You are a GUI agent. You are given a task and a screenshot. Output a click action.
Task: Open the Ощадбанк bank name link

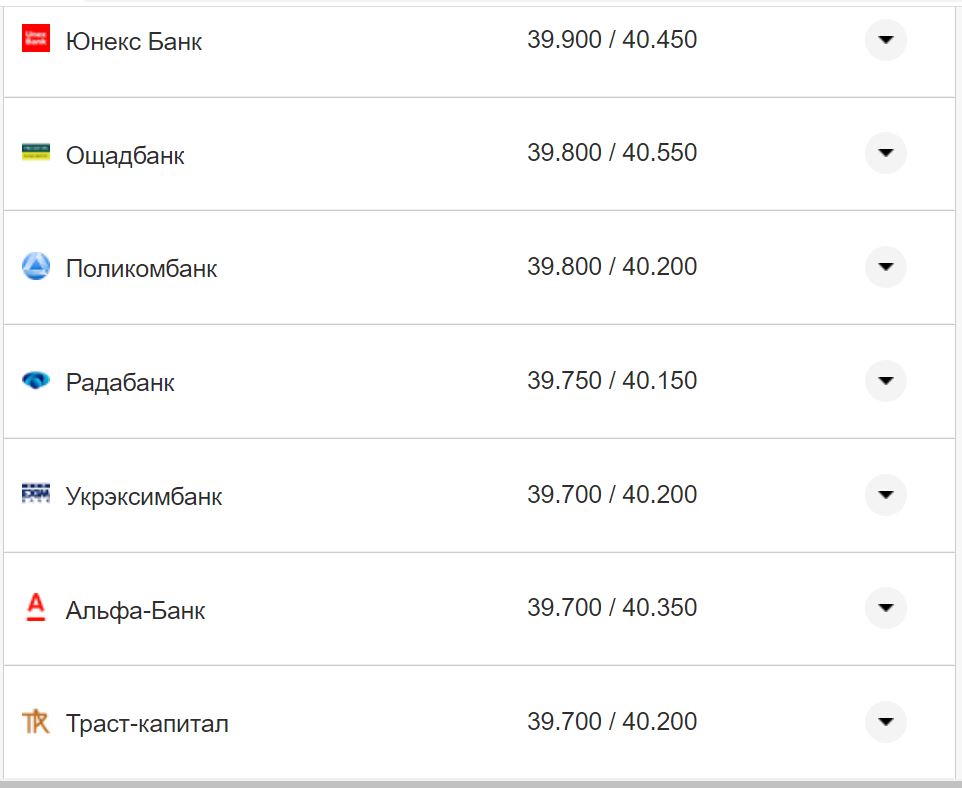[x=125, y=156]
